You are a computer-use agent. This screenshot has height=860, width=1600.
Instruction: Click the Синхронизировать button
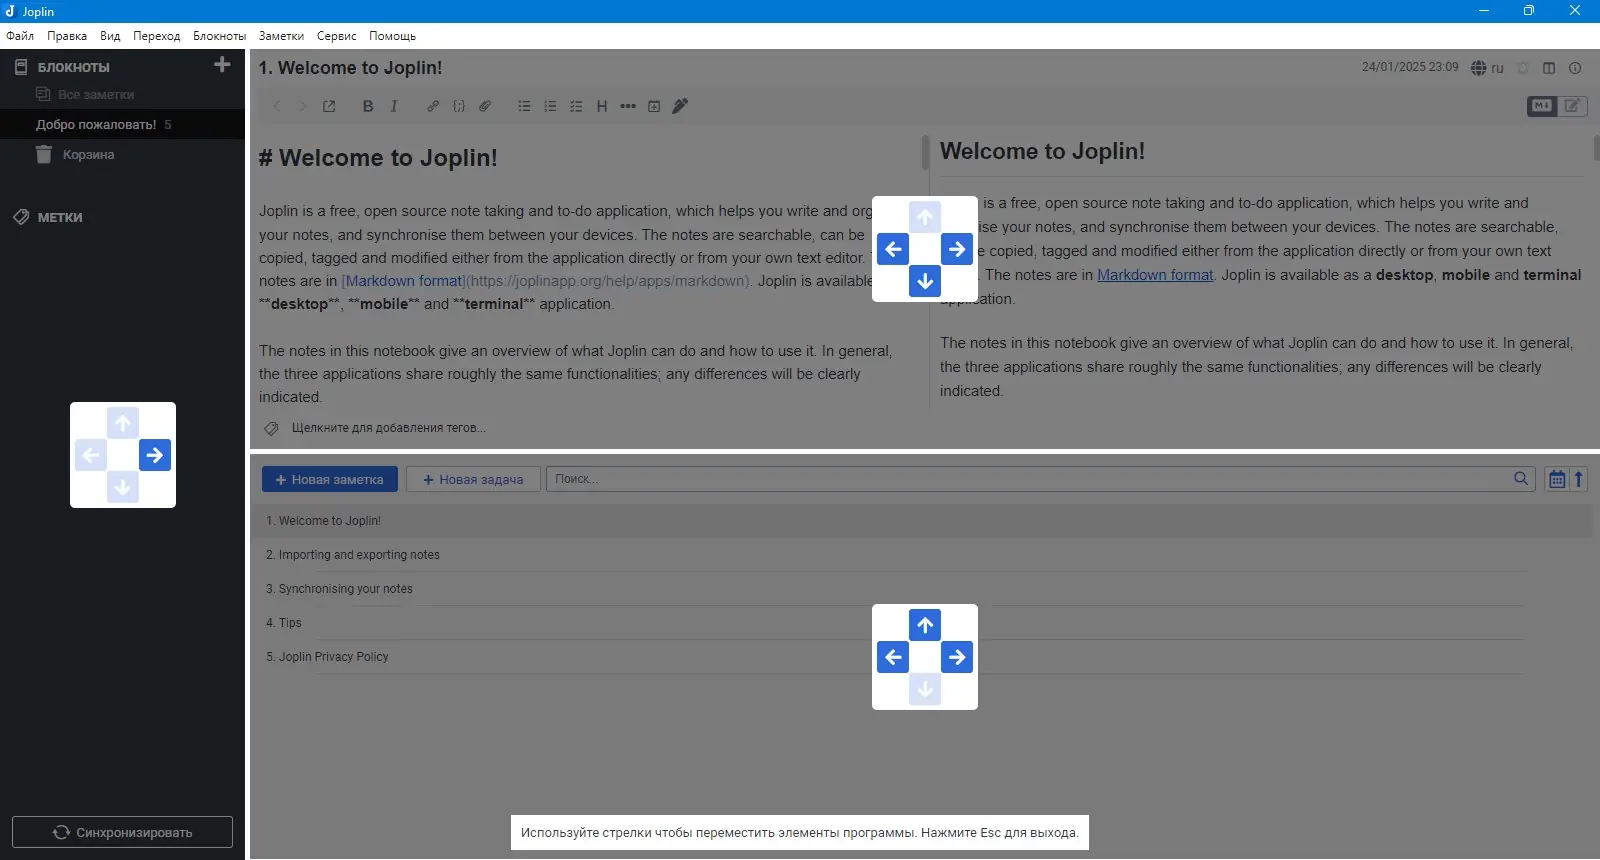point(122,832)
